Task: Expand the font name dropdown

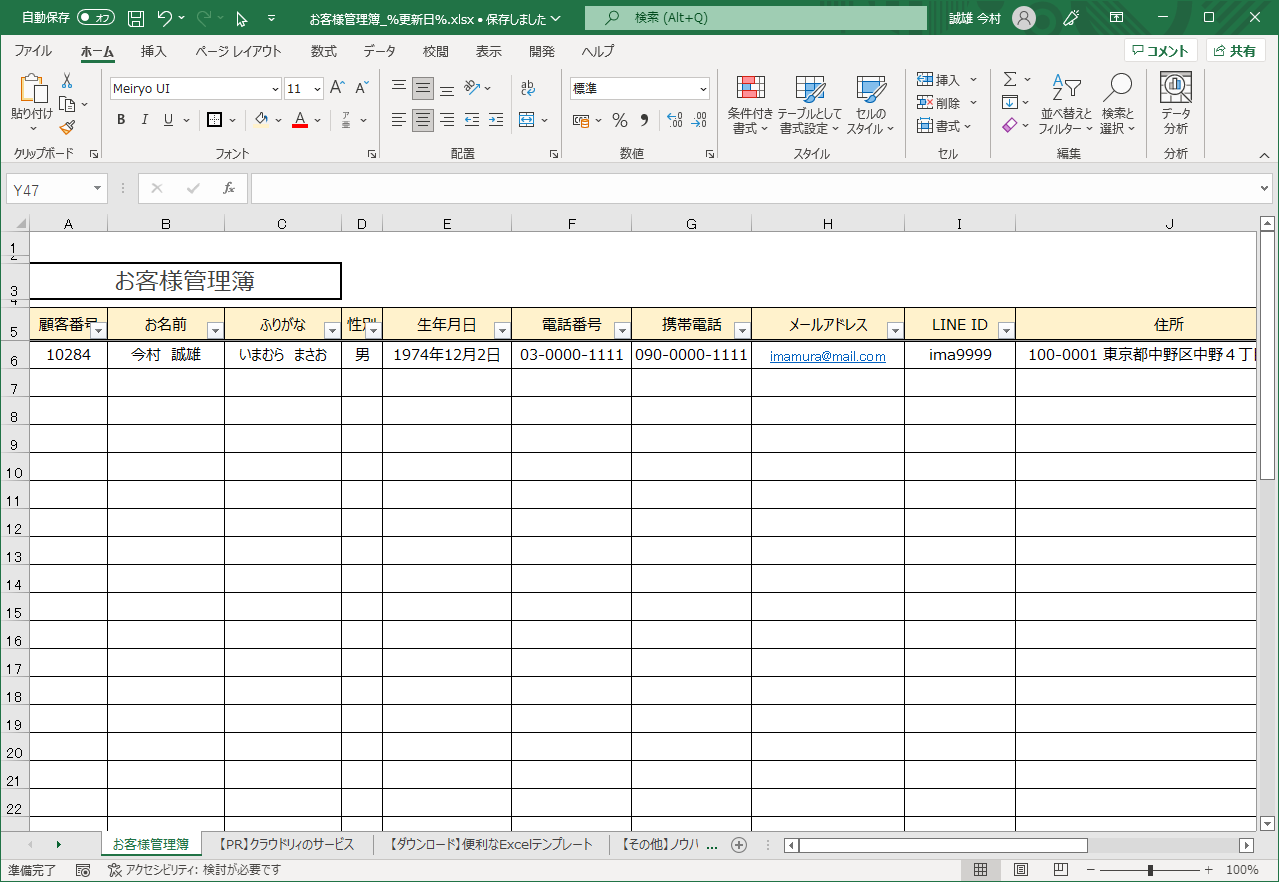Action: coord(273,89)
